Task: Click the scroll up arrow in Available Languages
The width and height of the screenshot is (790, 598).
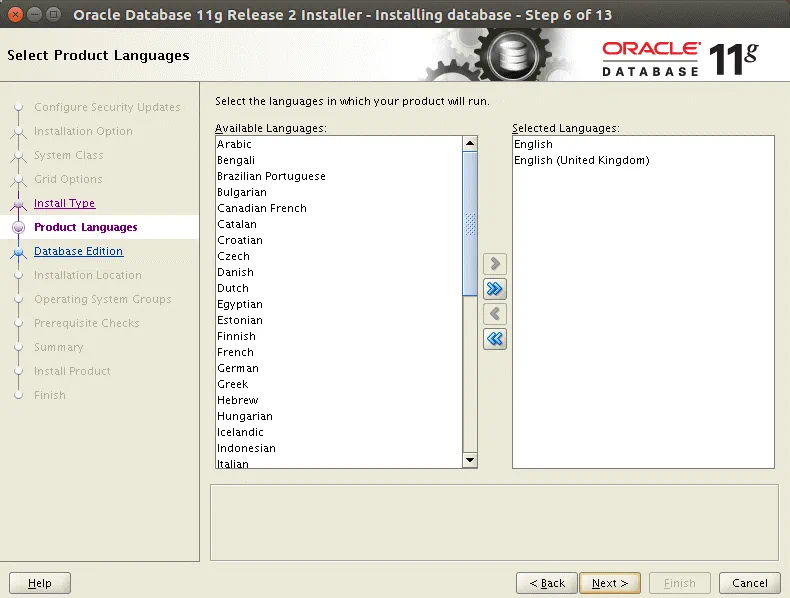Action: pos(470,144)
